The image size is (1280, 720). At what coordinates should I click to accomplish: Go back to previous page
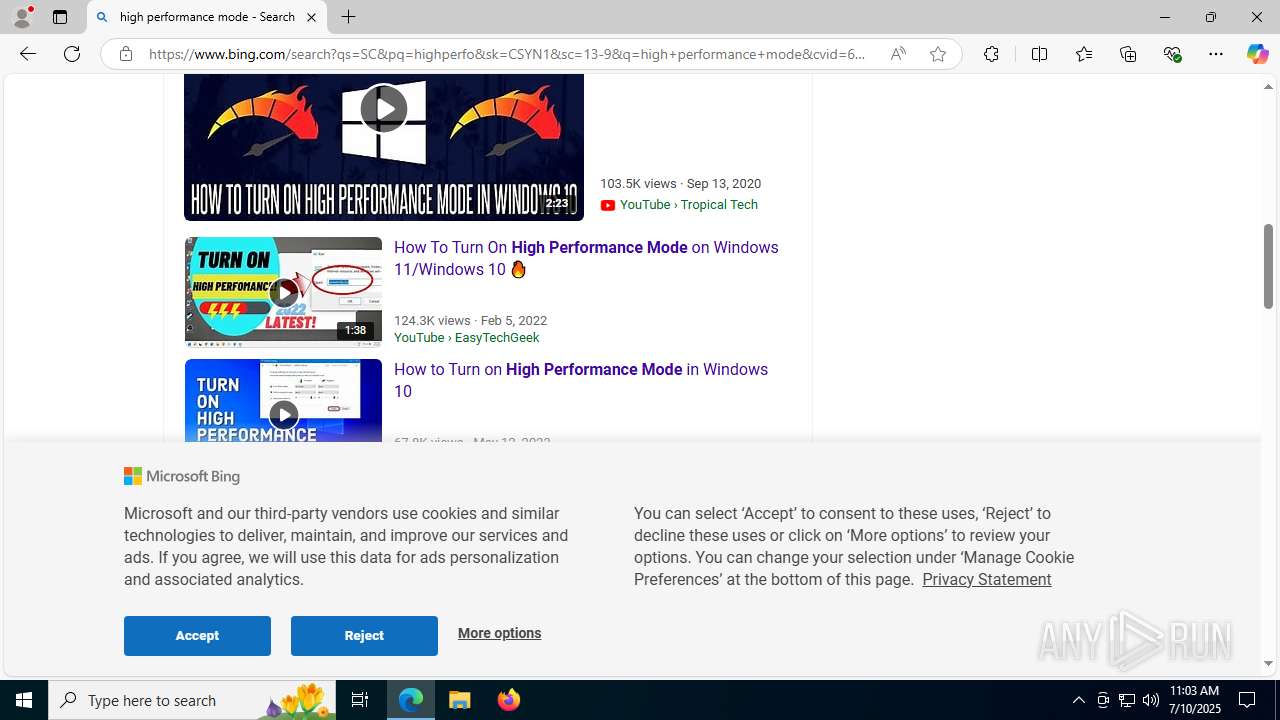coord(27,54)
